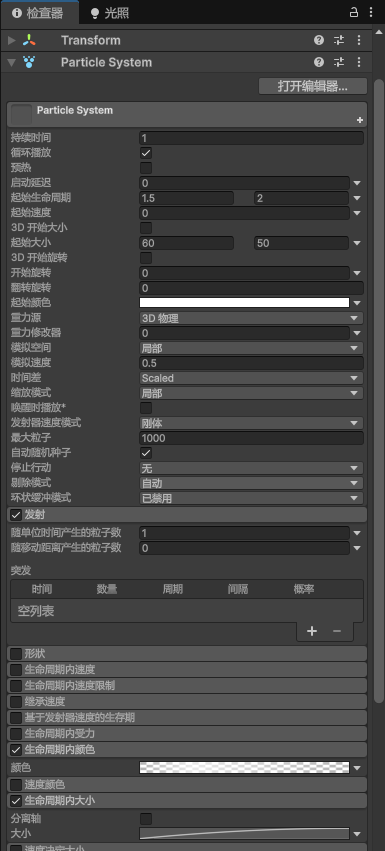Click the 起始大小 field showing 60
The width and height of the screenshot is (385, 851).
pos(187,243)
